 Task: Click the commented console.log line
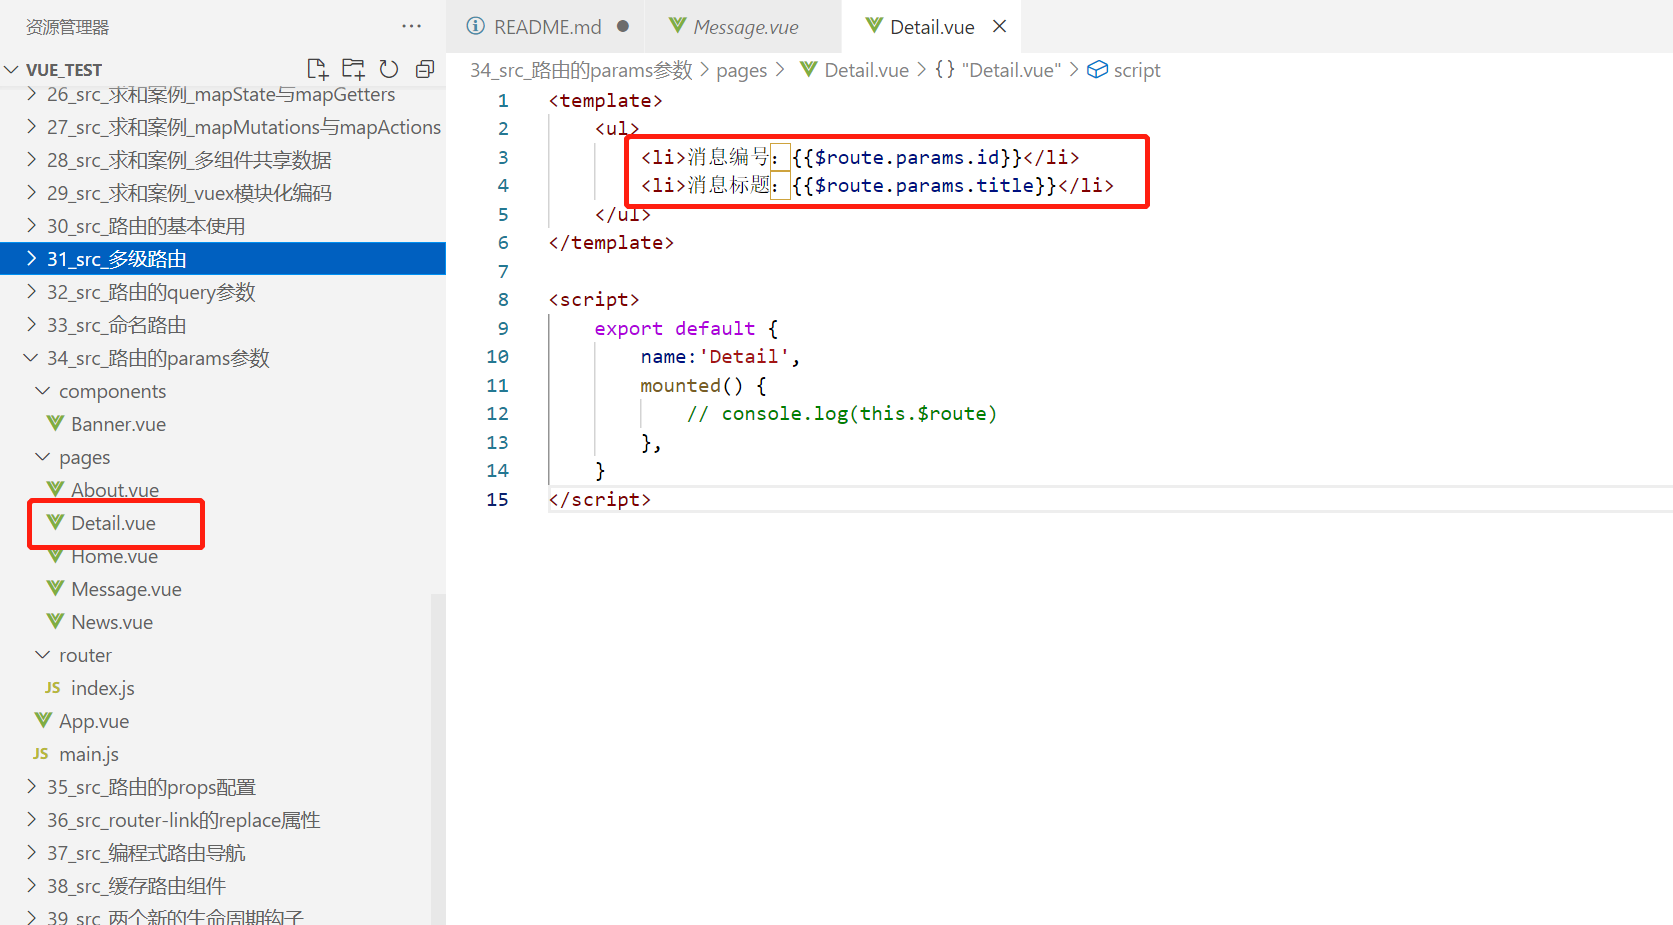click(x=841, y=414)
